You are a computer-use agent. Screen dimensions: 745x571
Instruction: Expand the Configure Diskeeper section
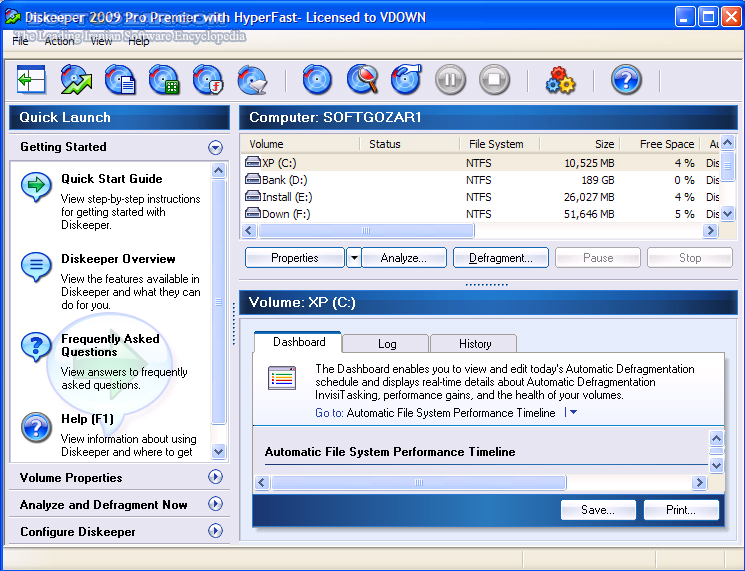[215, 531]
